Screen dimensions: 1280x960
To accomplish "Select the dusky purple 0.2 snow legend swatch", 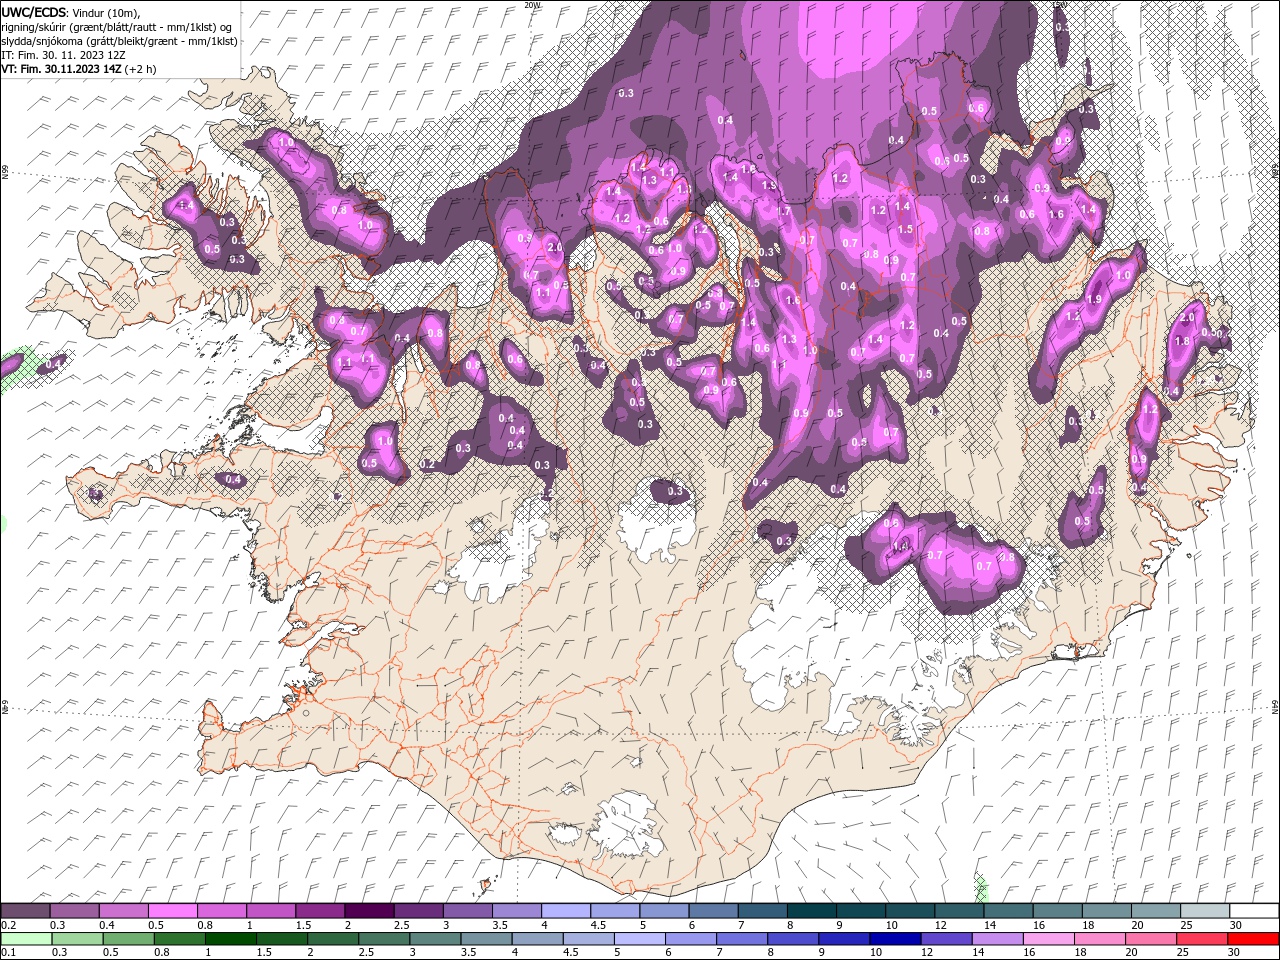I will point(25,911).
